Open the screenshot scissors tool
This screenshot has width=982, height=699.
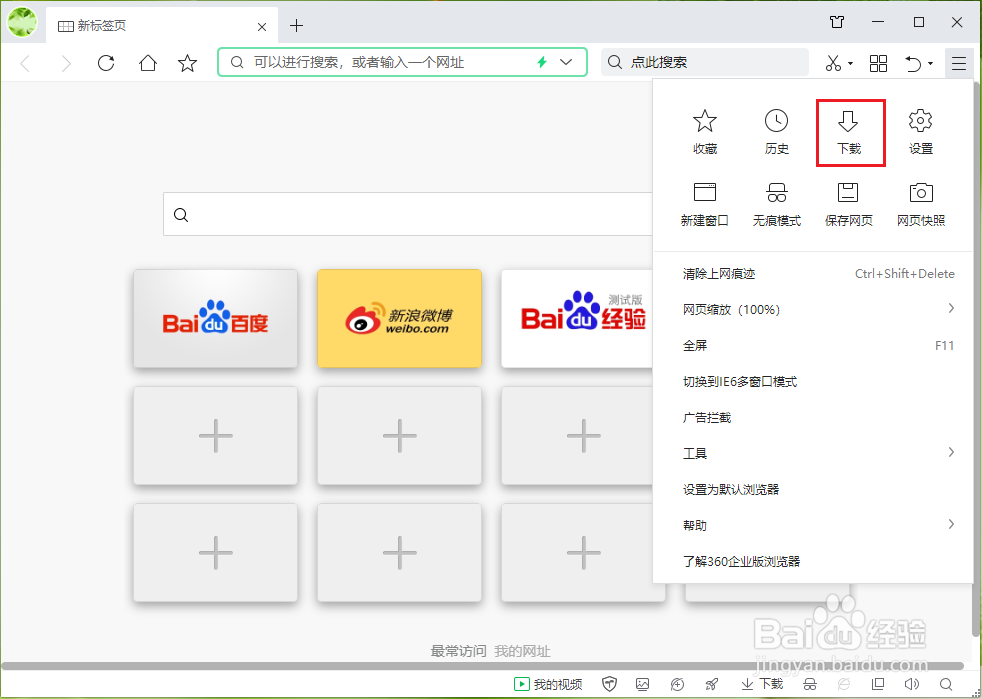(x=834, y=63)
